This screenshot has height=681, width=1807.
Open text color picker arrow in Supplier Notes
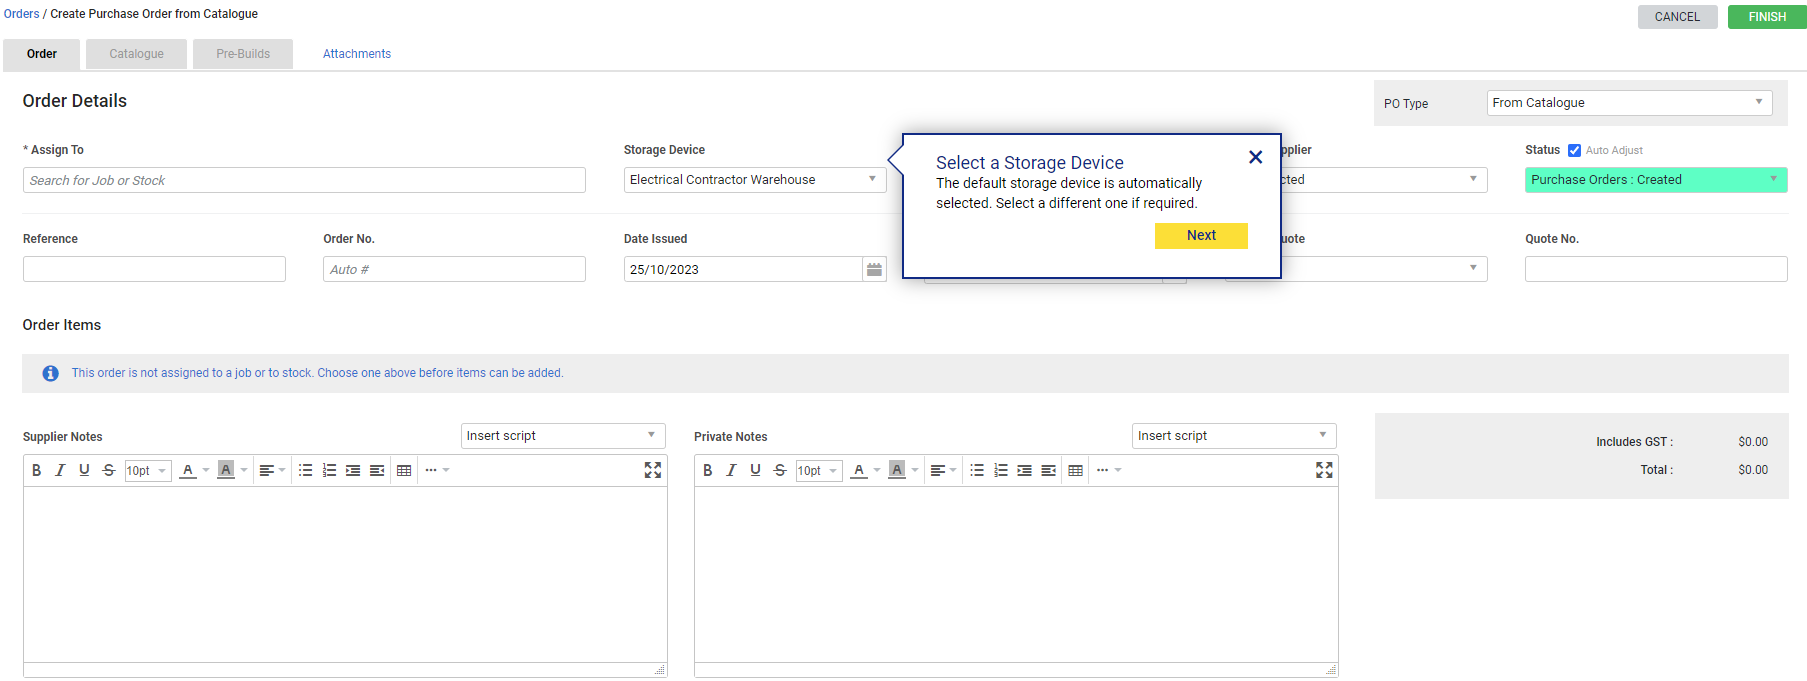coord(206,470)
